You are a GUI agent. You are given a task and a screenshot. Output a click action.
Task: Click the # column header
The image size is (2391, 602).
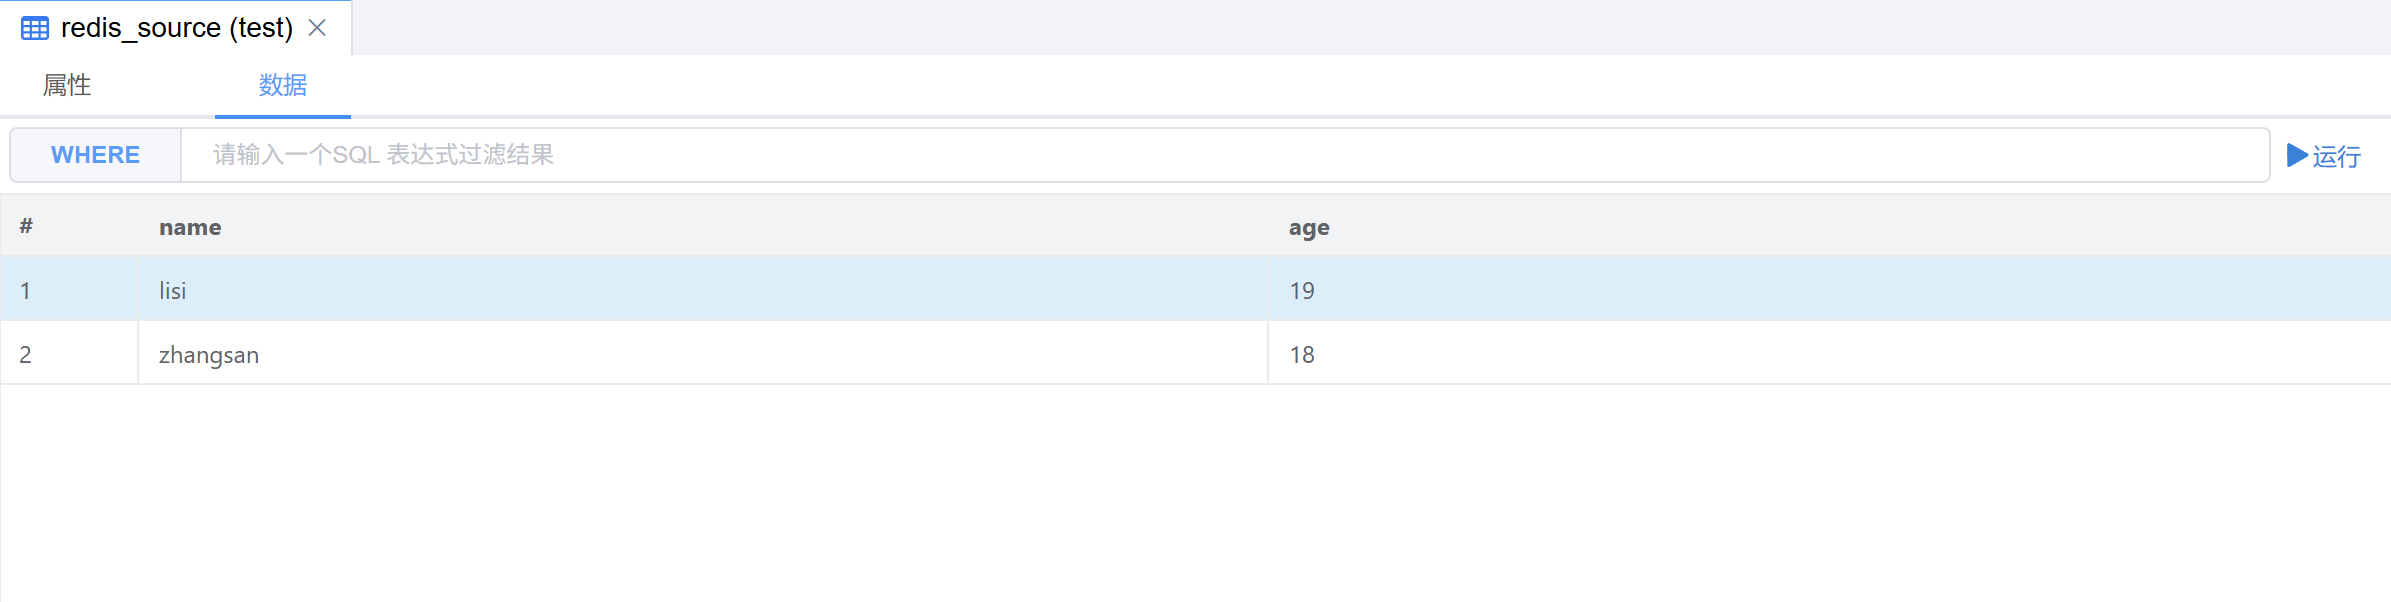[x=26, y=227]
